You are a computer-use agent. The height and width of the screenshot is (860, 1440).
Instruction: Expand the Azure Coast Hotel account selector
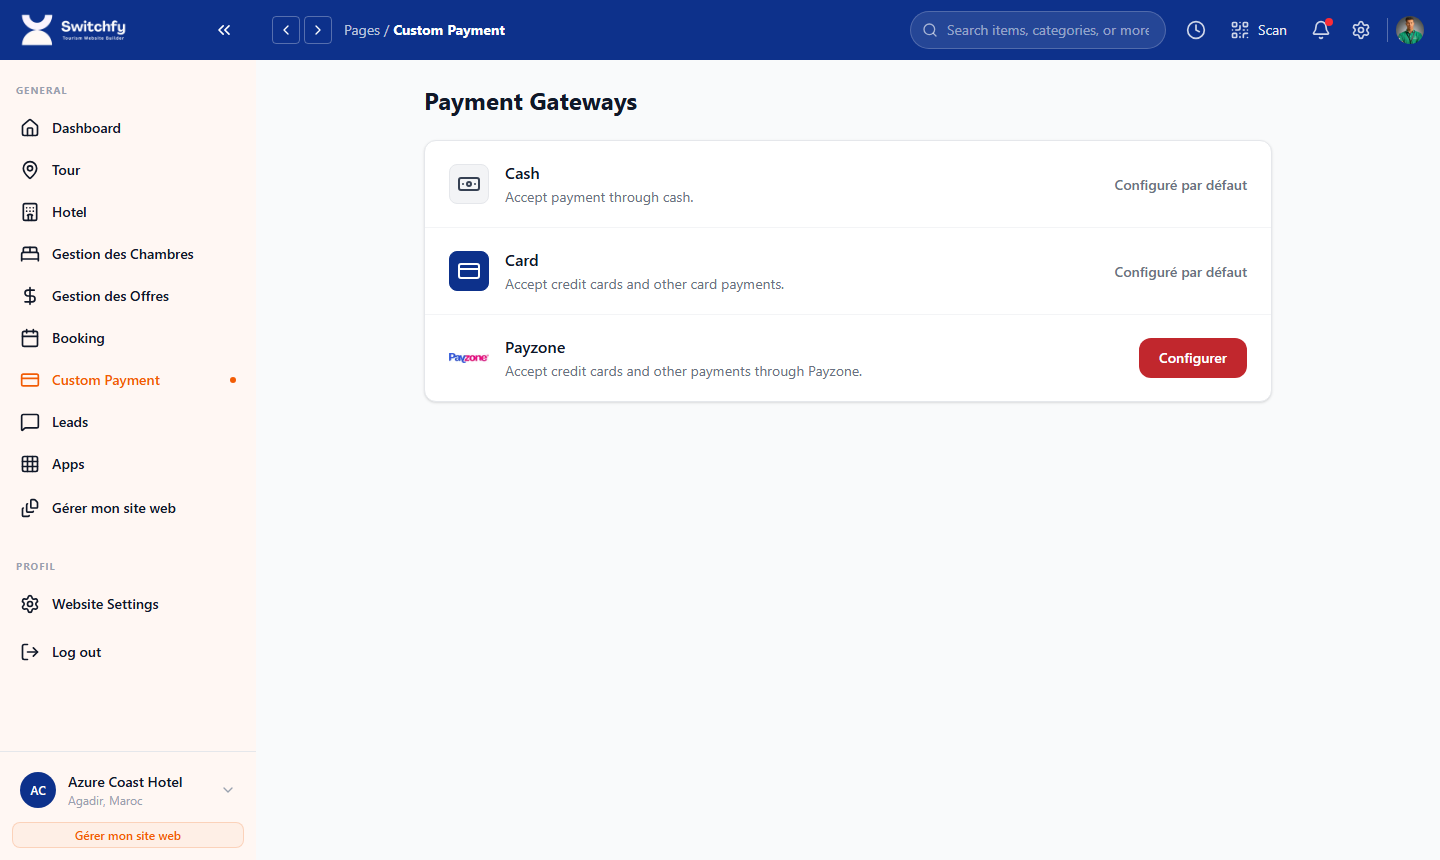pyautogui.click(x=228, y=790)
